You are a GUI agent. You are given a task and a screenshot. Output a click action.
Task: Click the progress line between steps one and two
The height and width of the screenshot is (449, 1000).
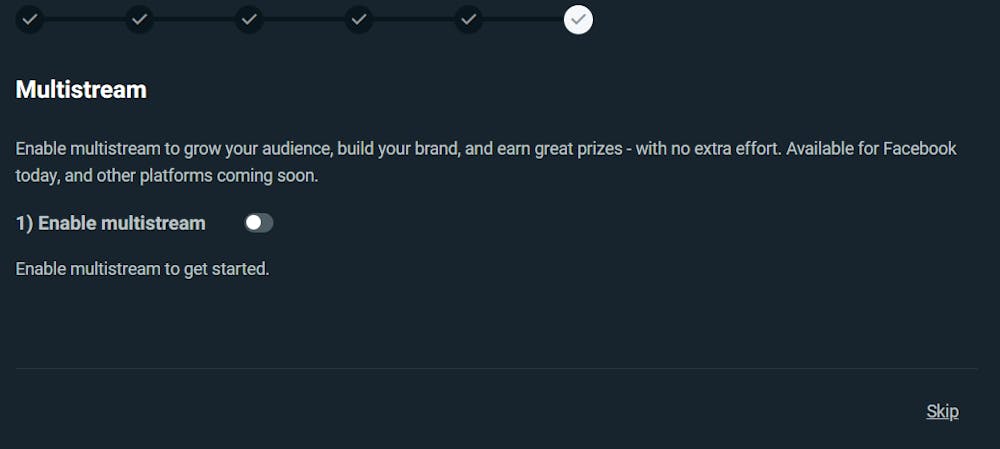tap(84, 20)
